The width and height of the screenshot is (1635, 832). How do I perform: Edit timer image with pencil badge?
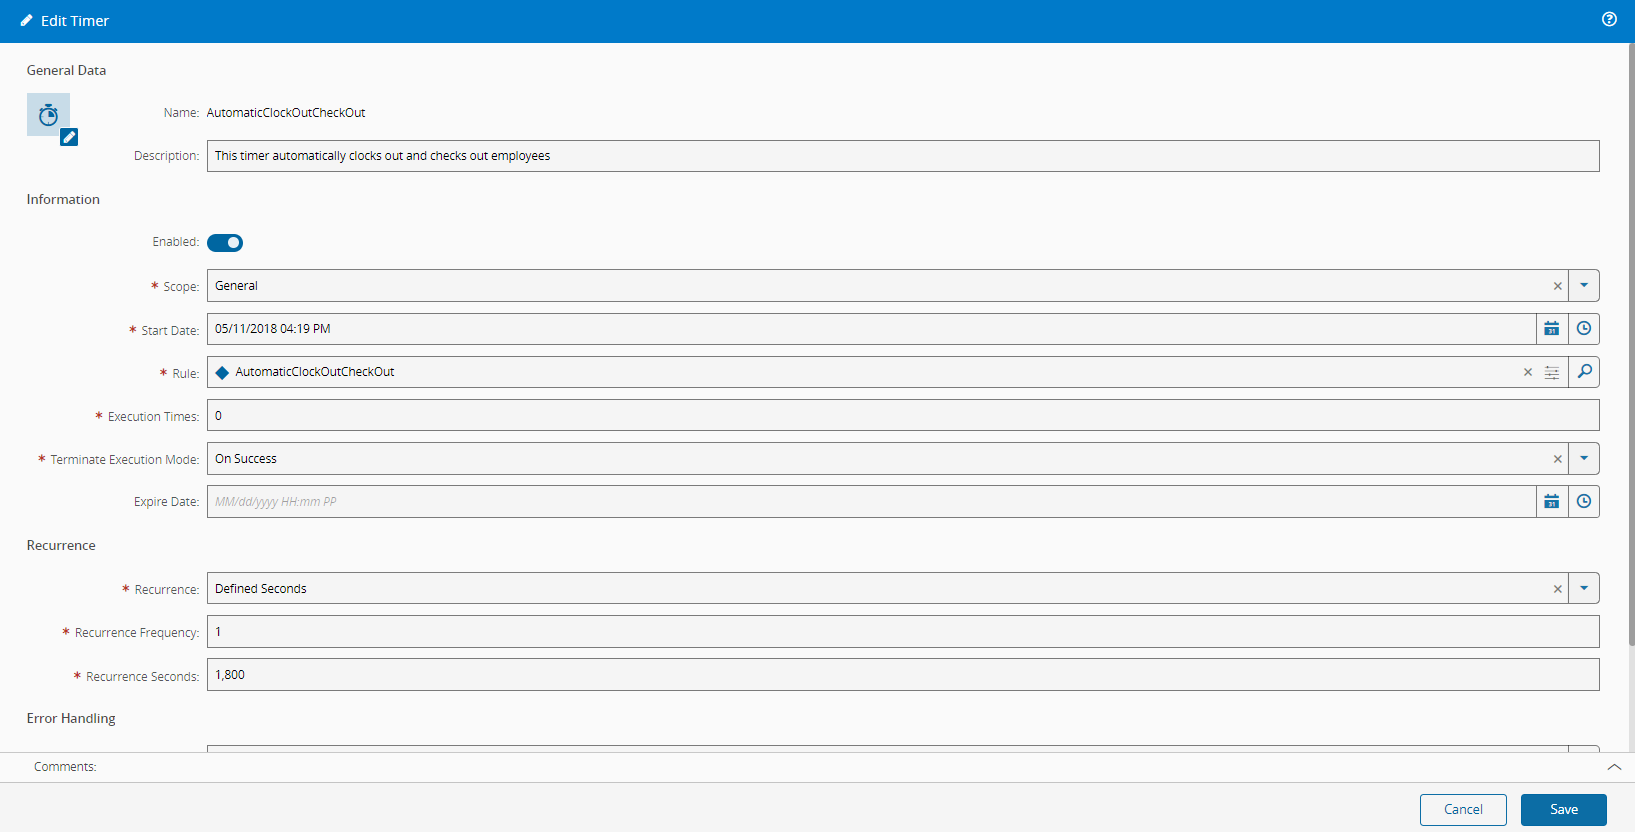pyautogui.click(x=69, y=137)
